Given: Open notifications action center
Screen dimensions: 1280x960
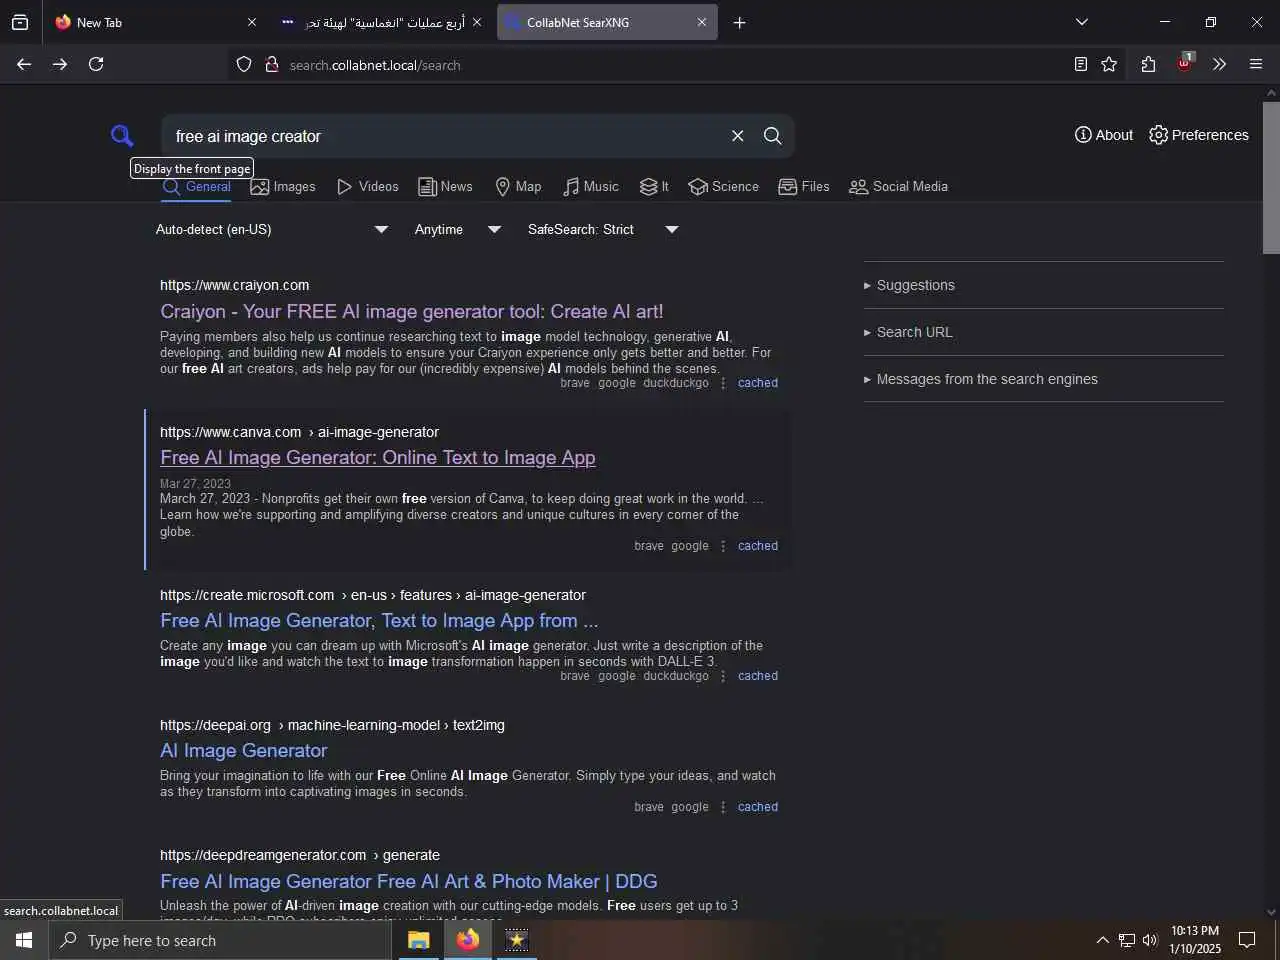Looking at the screenshot, I should coord(1247,940).
